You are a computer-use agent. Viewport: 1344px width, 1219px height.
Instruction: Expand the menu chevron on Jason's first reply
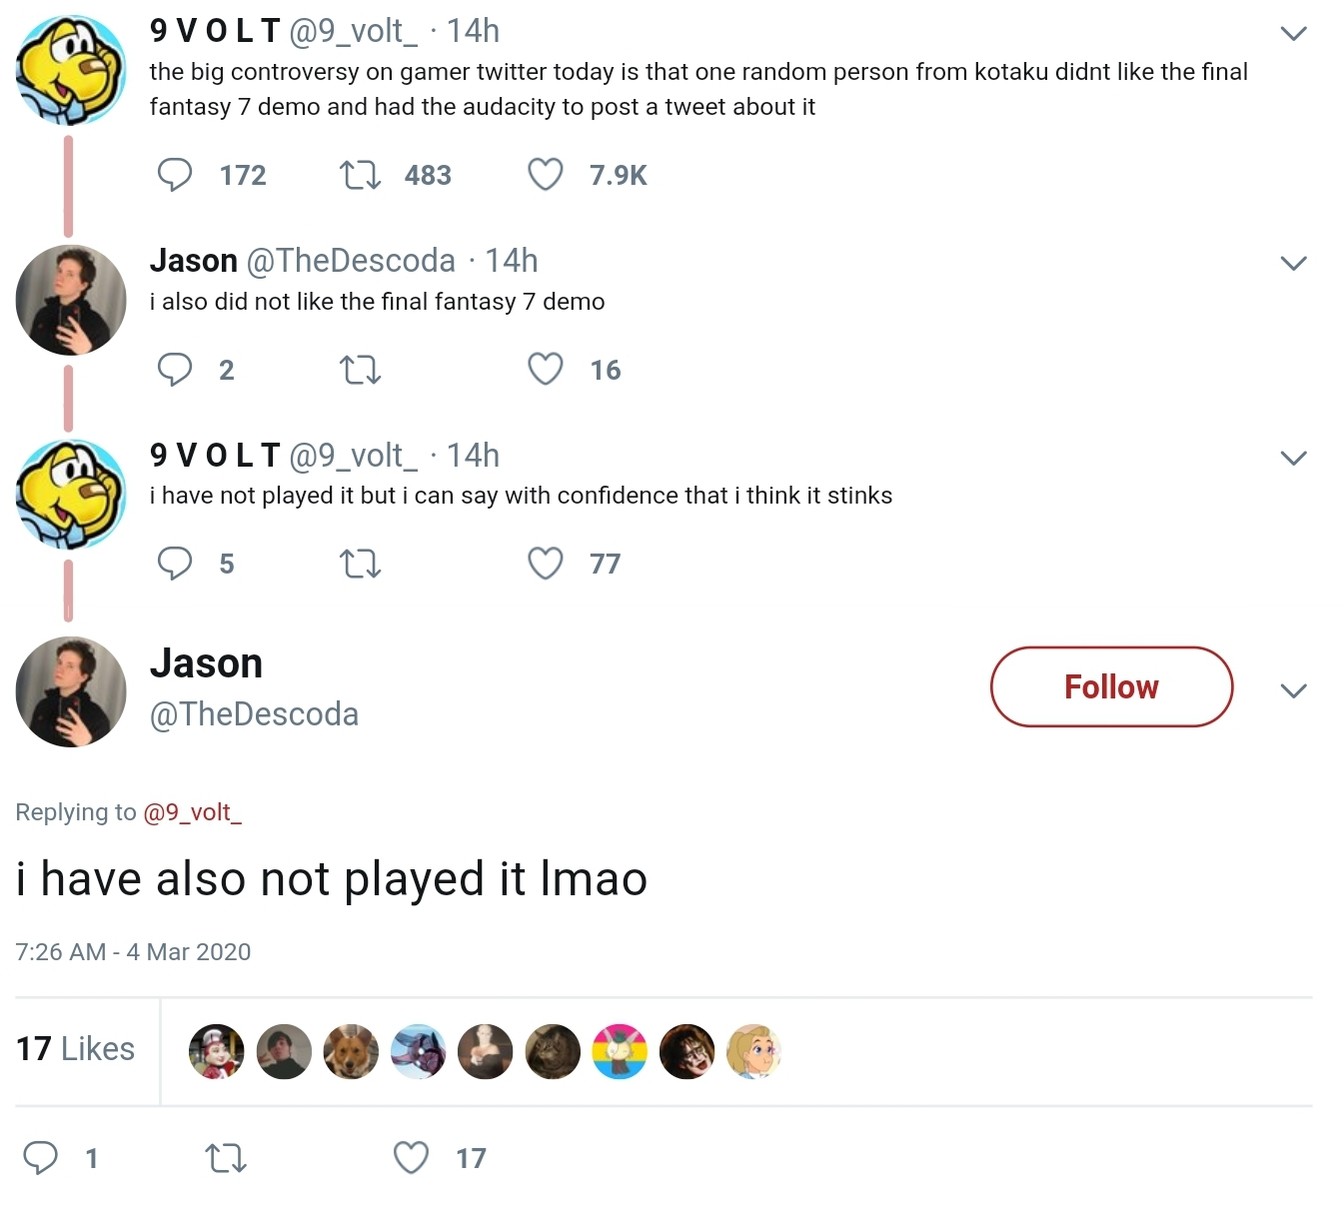click(x=1293, y=264)
